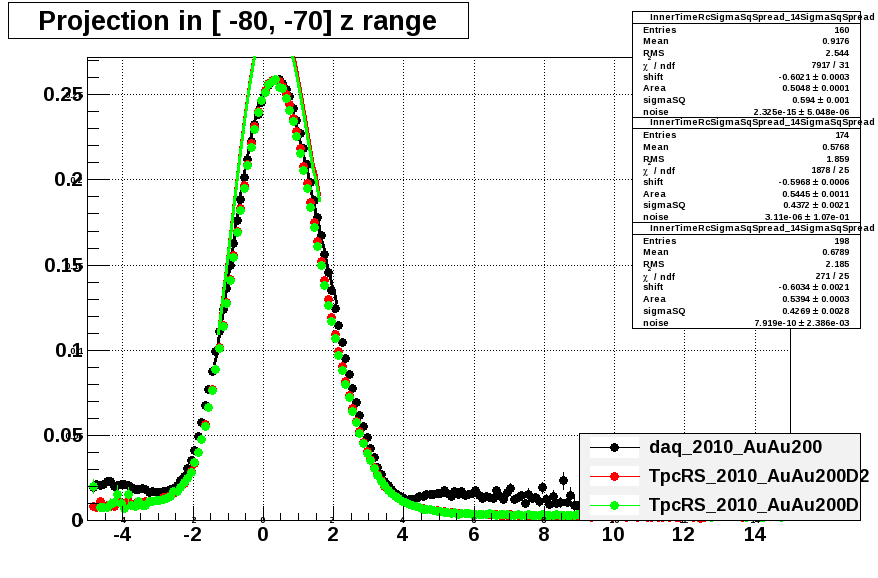Click the shift value -0.6021 ± 0.0003
This screenshot has width=878, height=578.
point(814,77)
